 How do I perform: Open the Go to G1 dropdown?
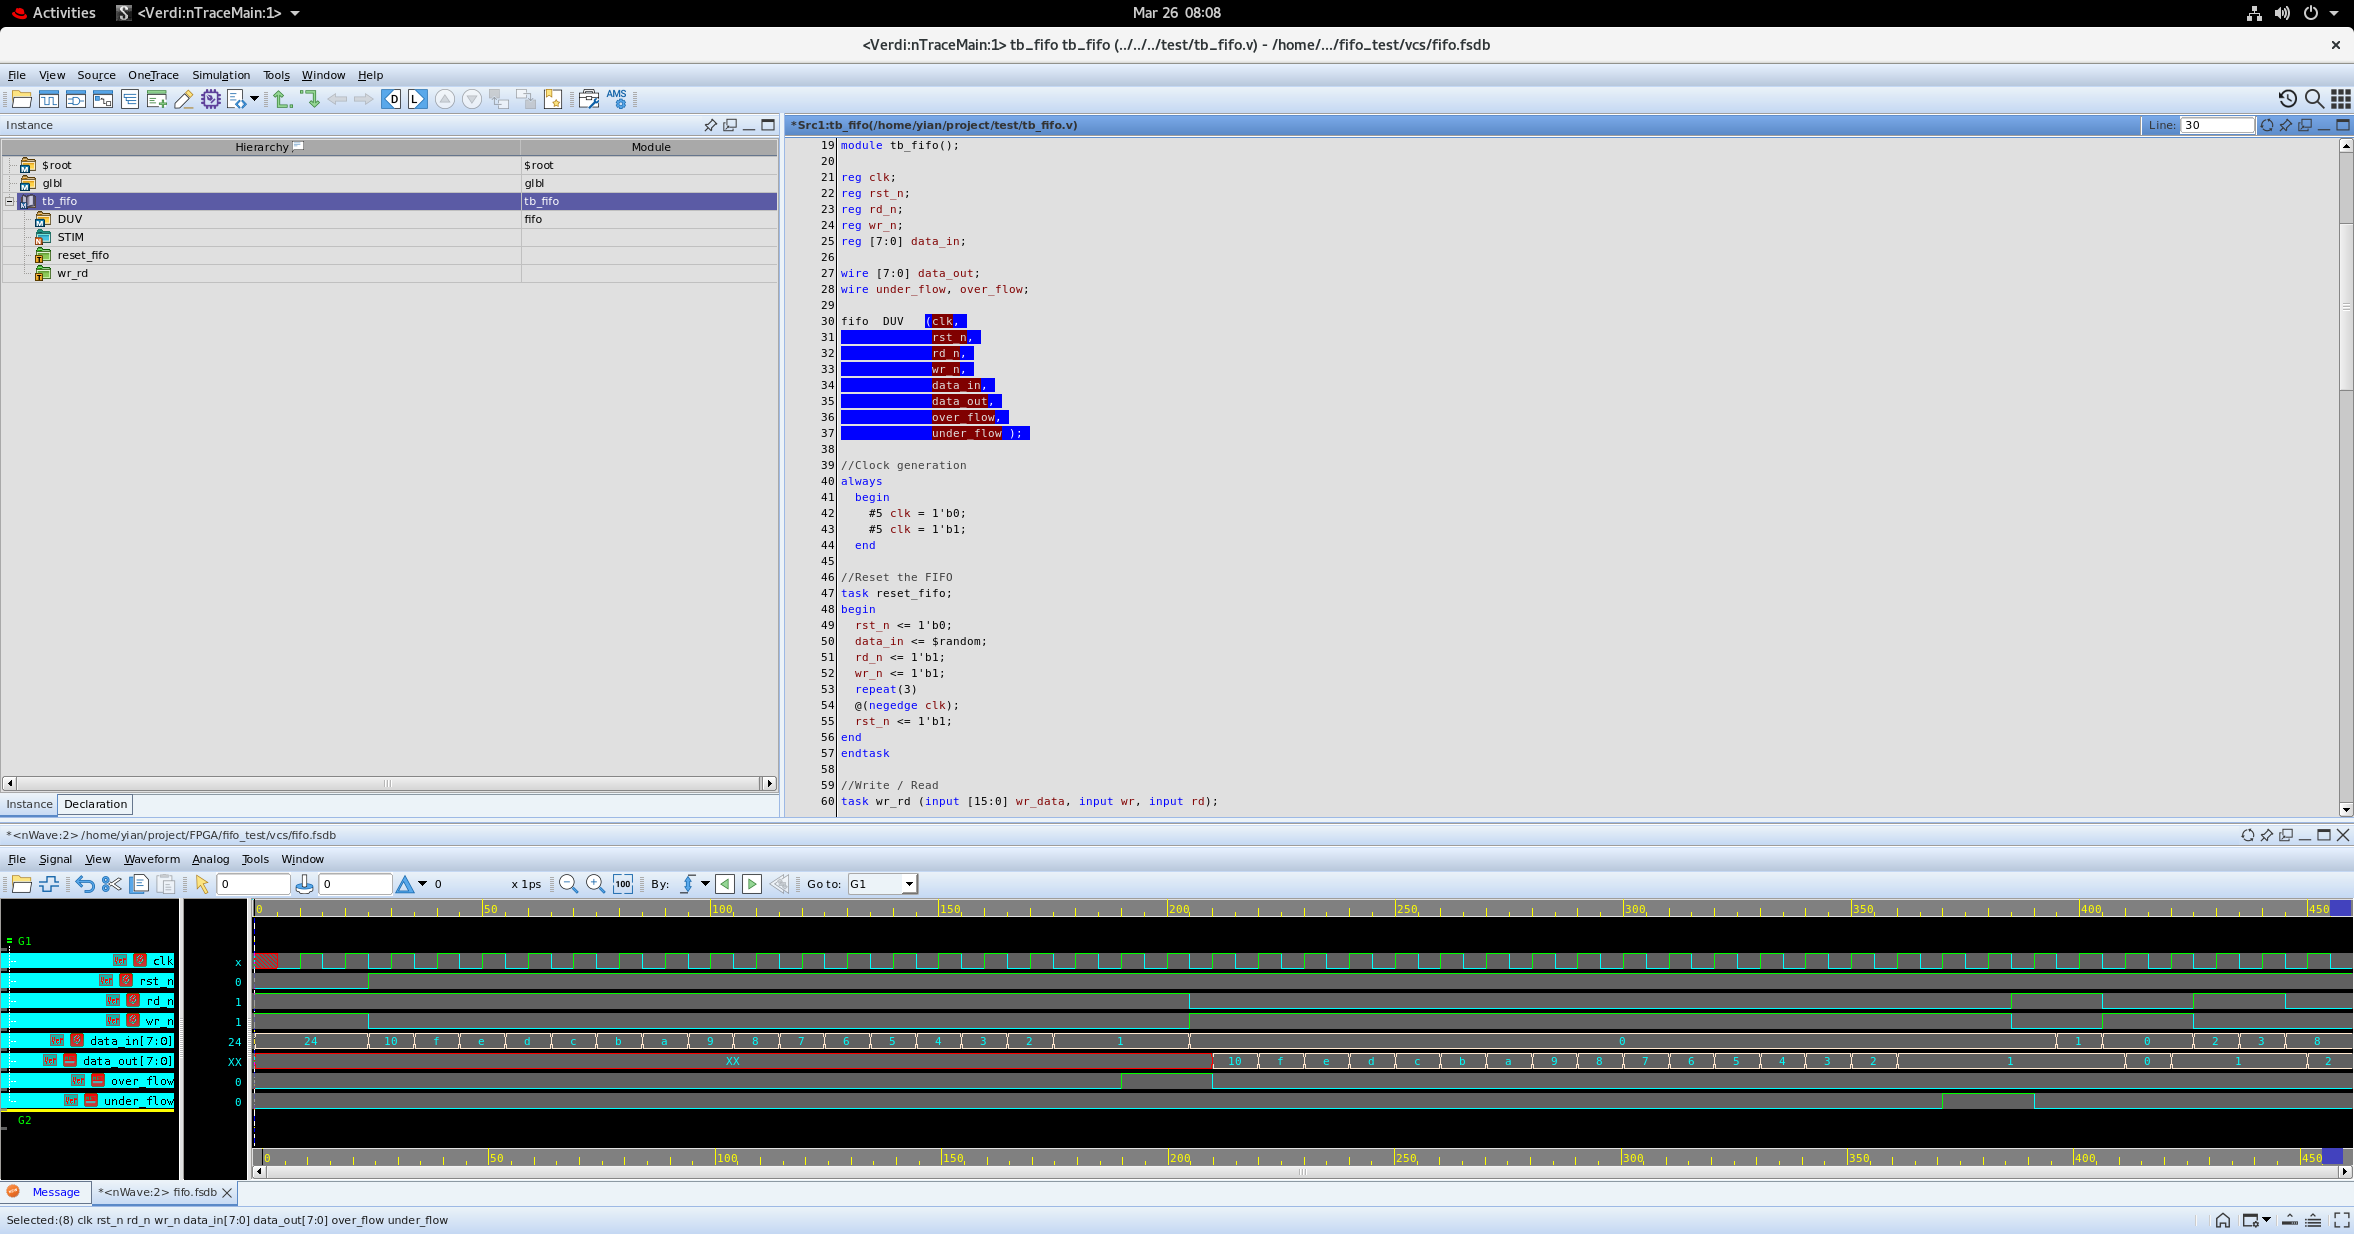coord(908,884)
